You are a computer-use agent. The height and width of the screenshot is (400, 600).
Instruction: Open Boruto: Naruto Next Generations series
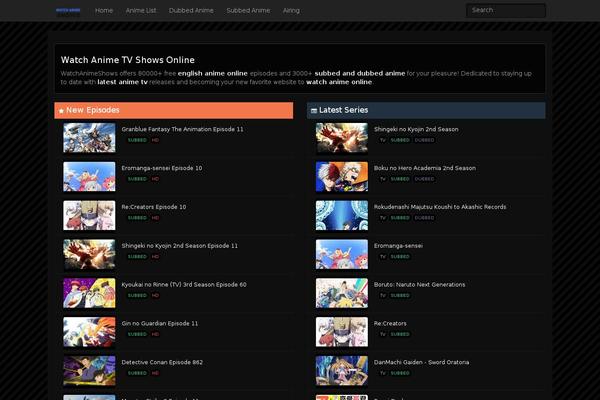click(419, 285)
